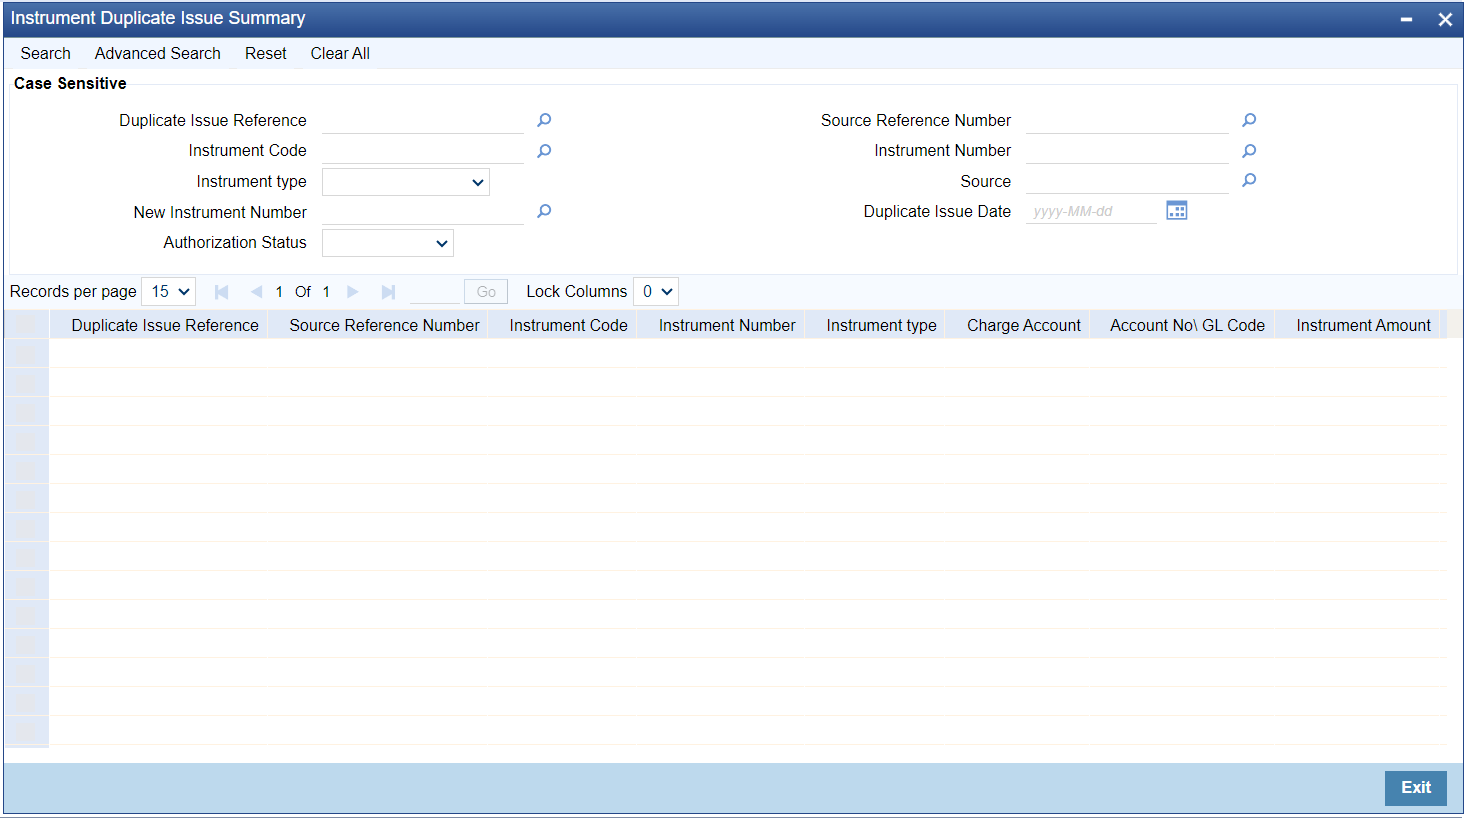Click the Charge Account column header
Image resolution: width=1468 pixels, height=818 pixels.
1024,325
